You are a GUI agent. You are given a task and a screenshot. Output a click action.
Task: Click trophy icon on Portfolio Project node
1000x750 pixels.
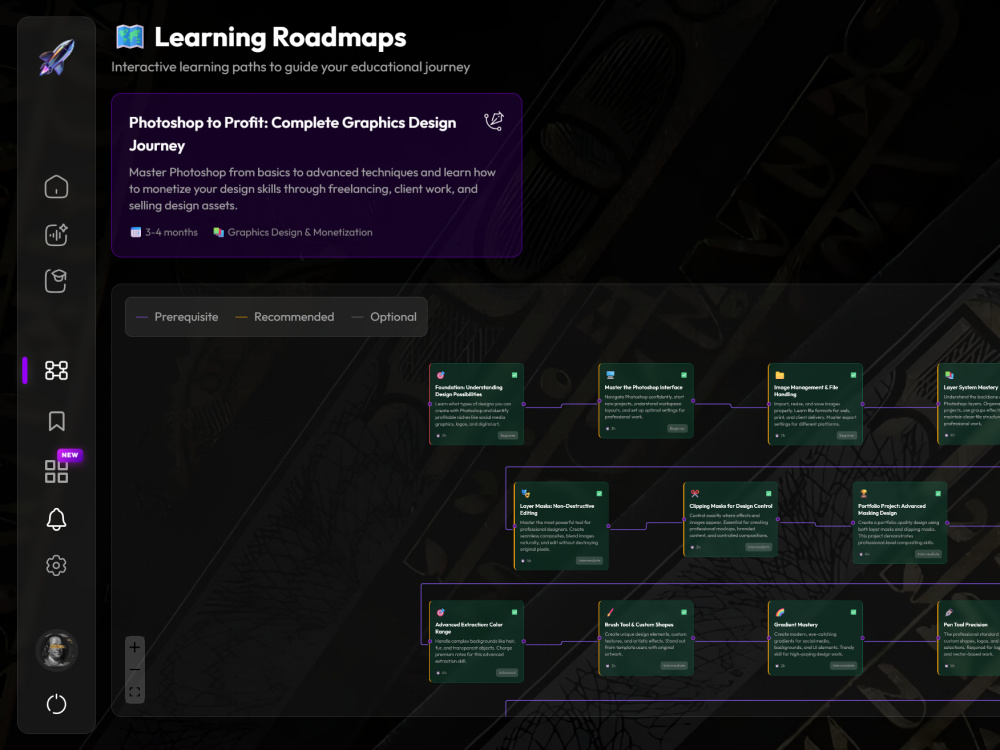864,494
